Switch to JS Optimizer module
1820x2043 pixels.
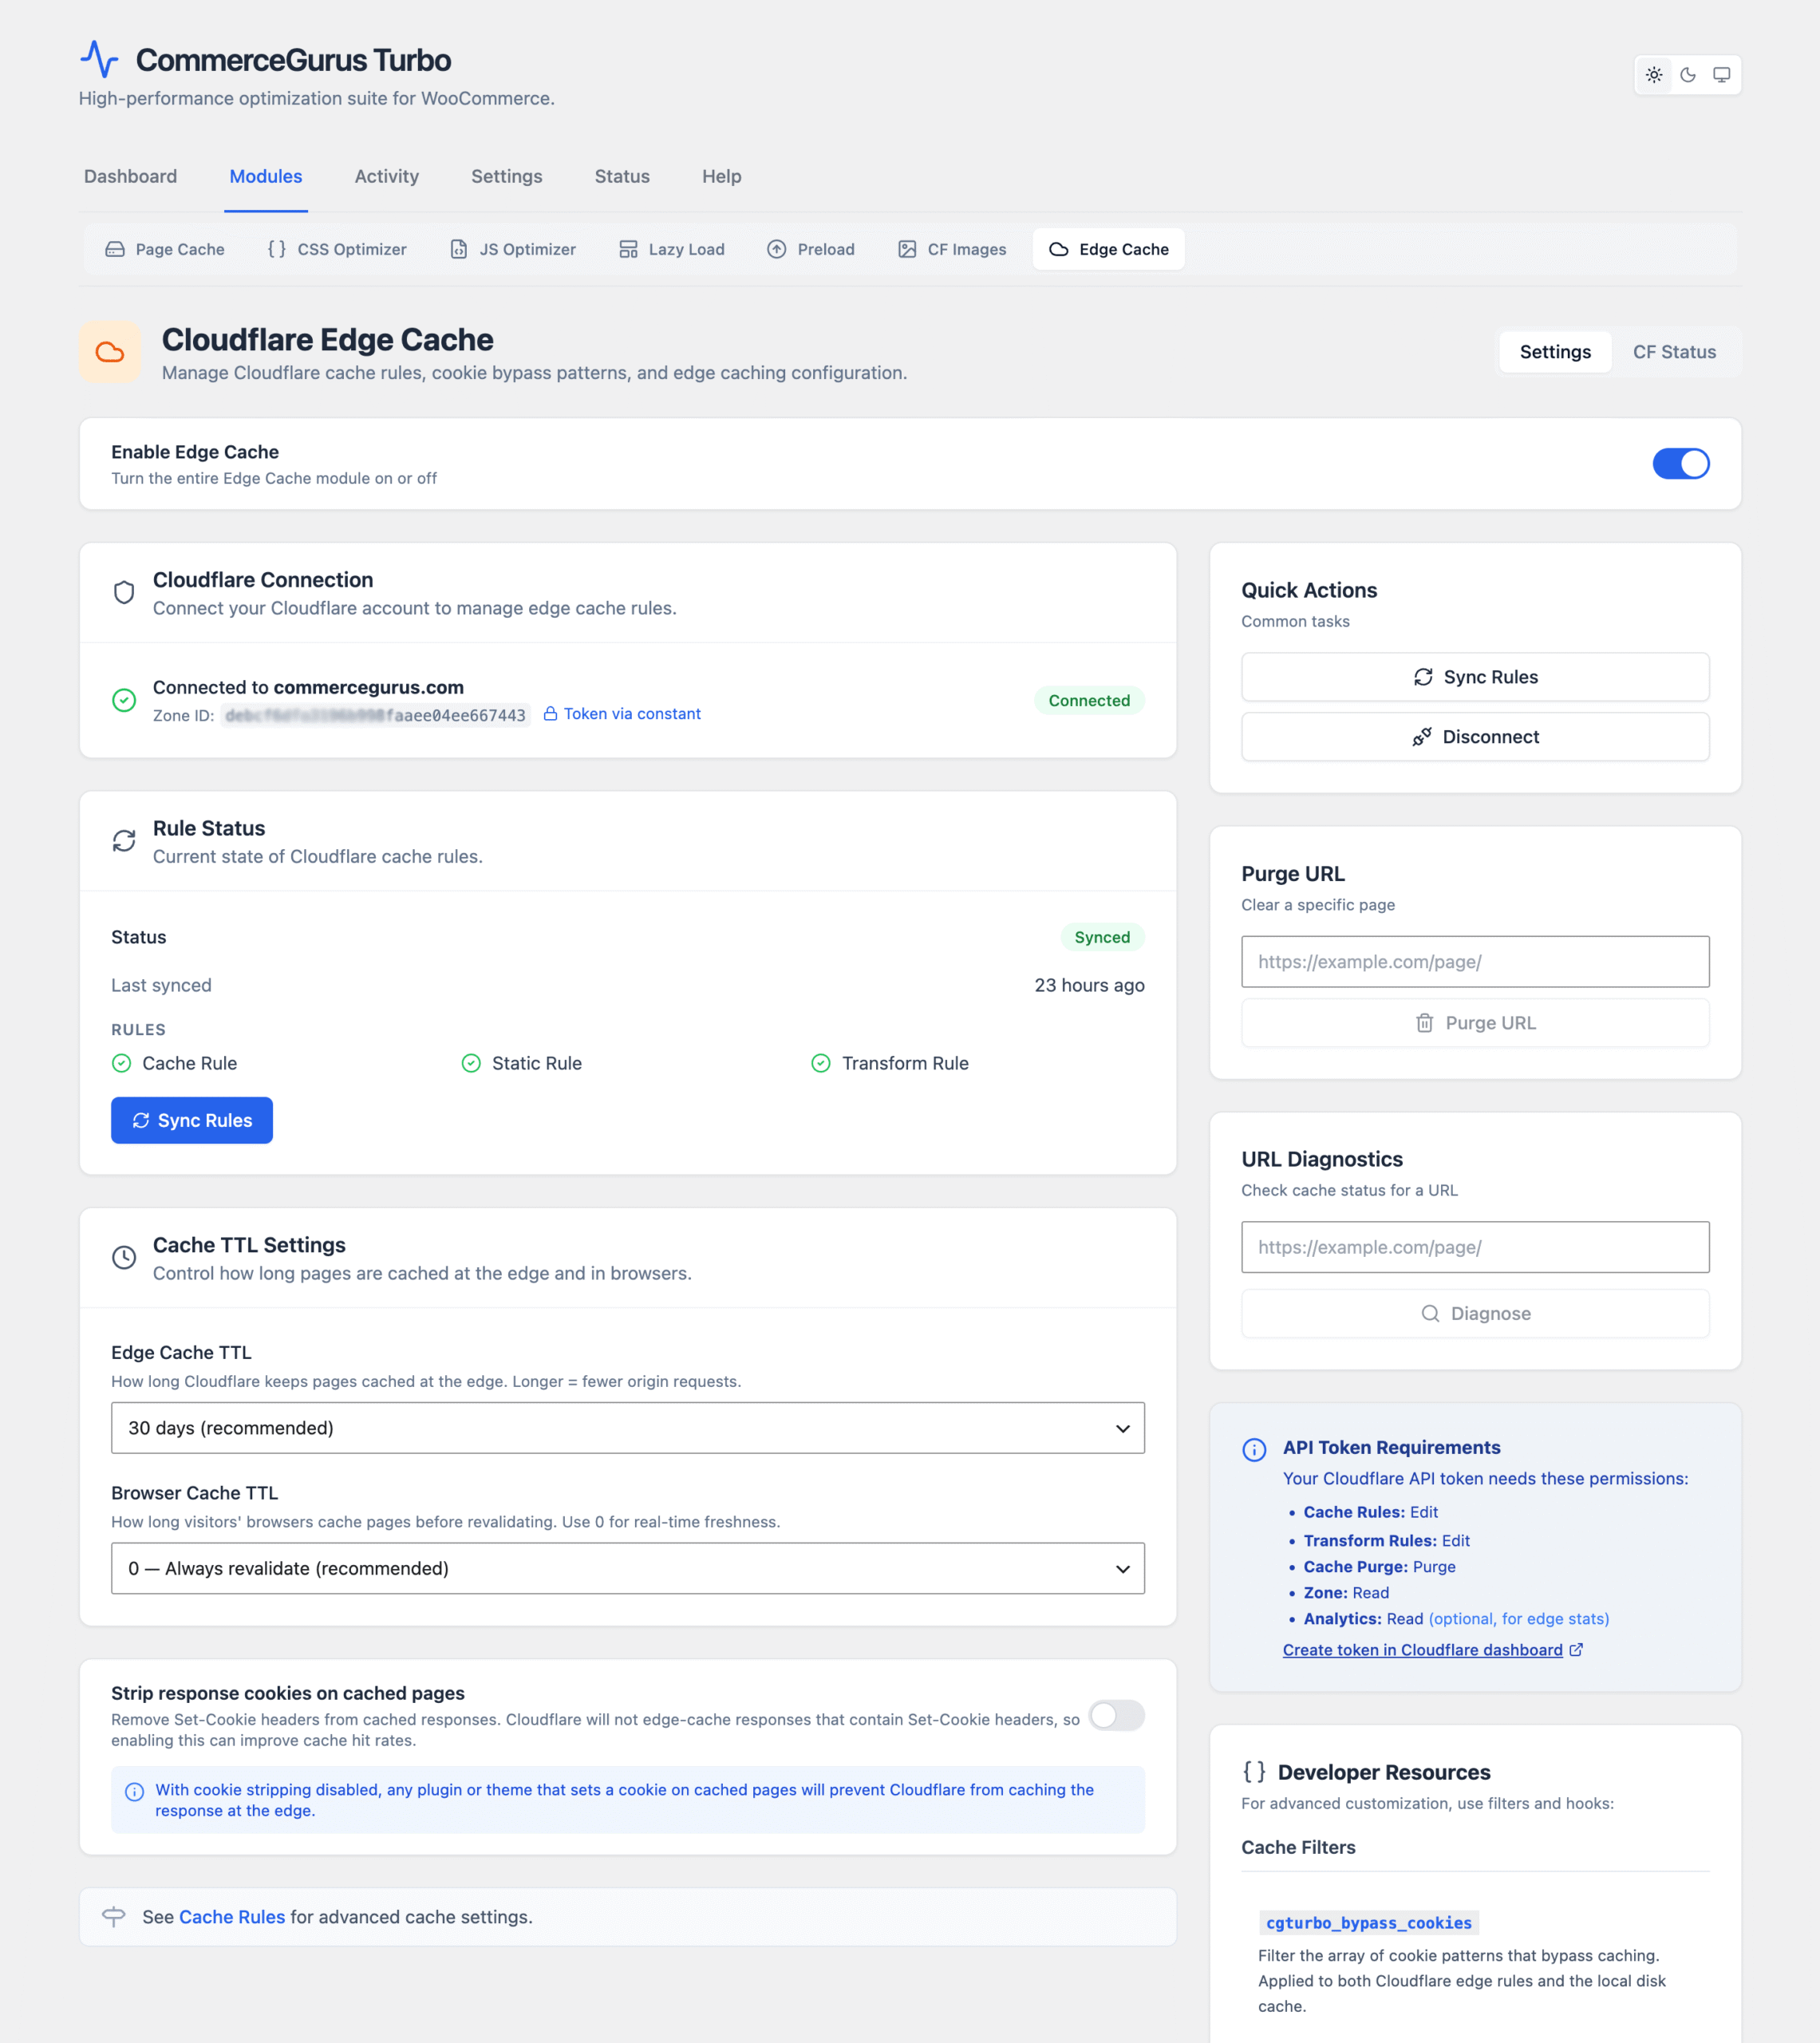(513, 249)
